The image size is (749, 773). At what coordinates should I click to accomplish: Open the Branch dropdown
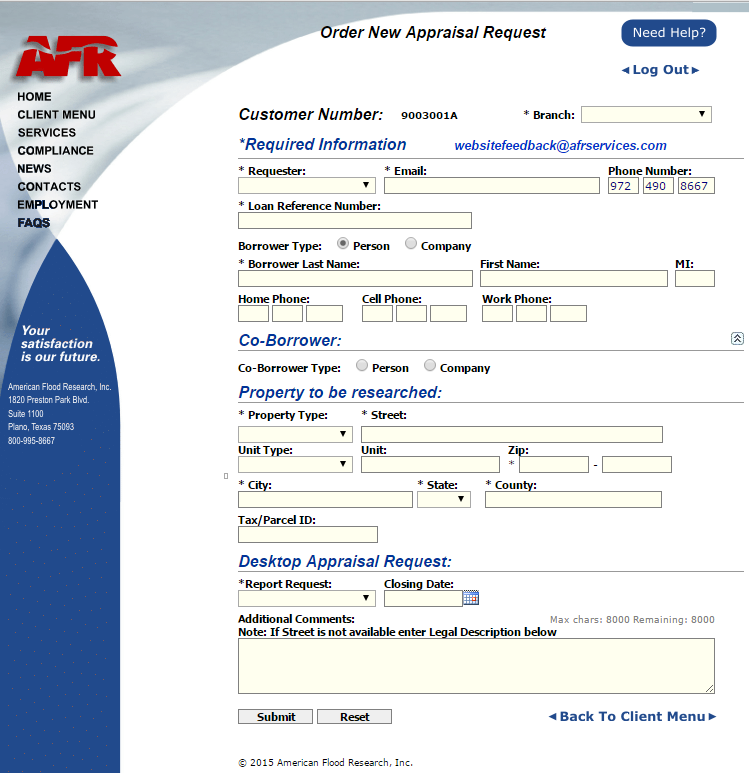tap(646, 115)
